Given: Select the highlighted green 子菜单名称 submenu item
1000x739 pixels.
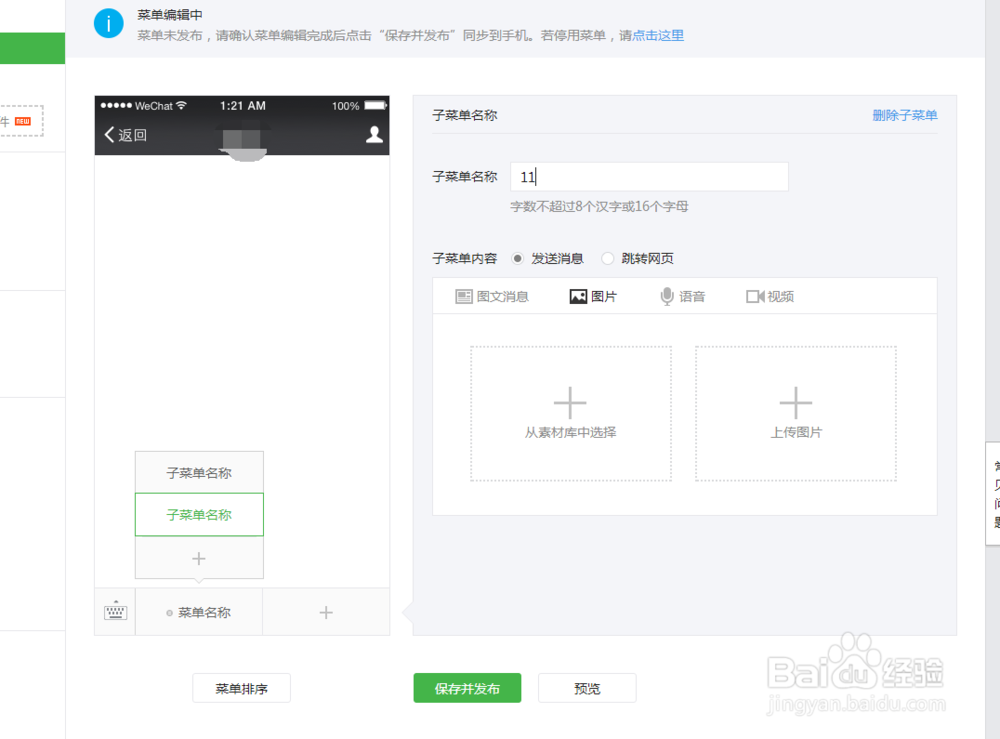Looking at the screenshot, I should tap(199, 515).
